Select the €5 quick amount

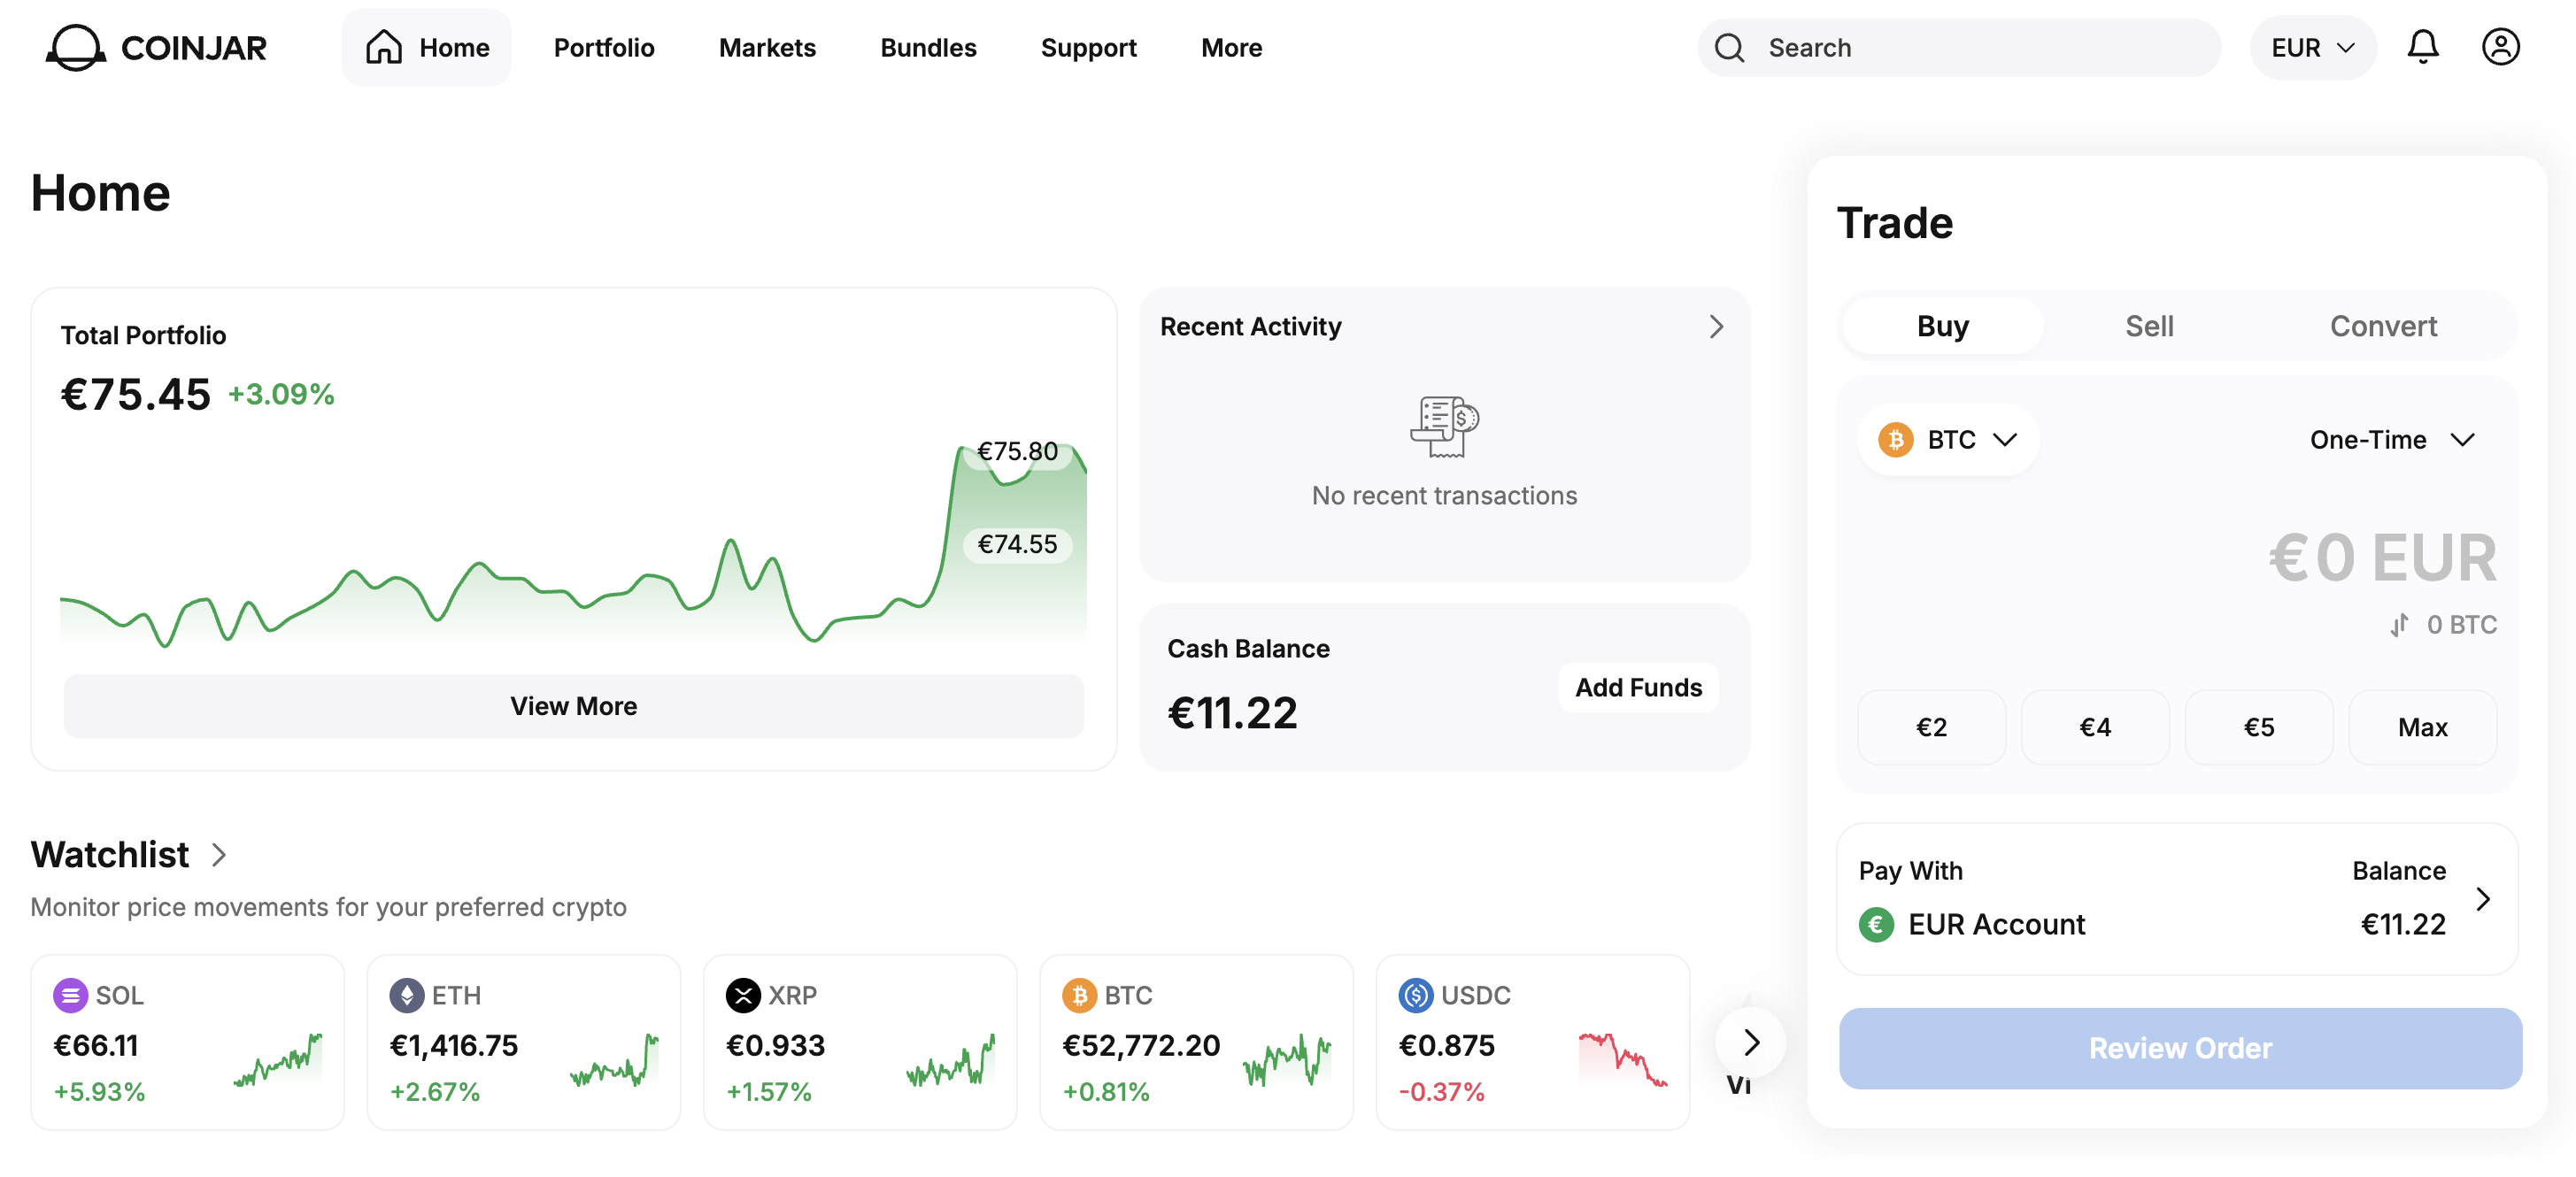2259,727
